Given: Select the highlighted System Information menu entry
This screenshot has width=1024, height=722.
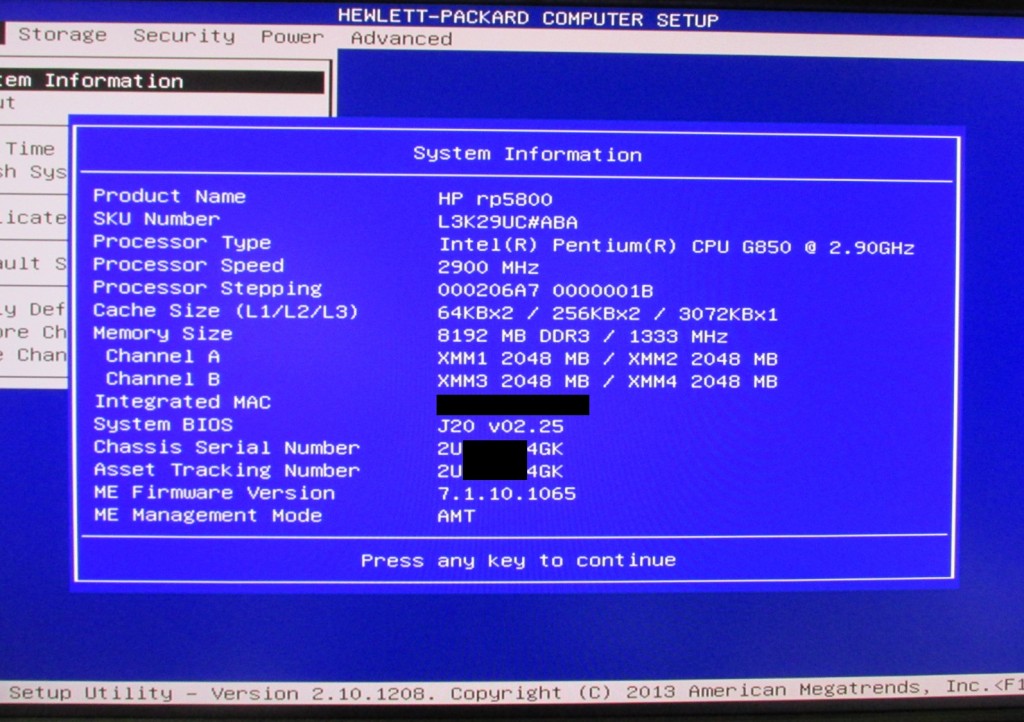Looking at the screenshot, I should (x=161, y=82).
